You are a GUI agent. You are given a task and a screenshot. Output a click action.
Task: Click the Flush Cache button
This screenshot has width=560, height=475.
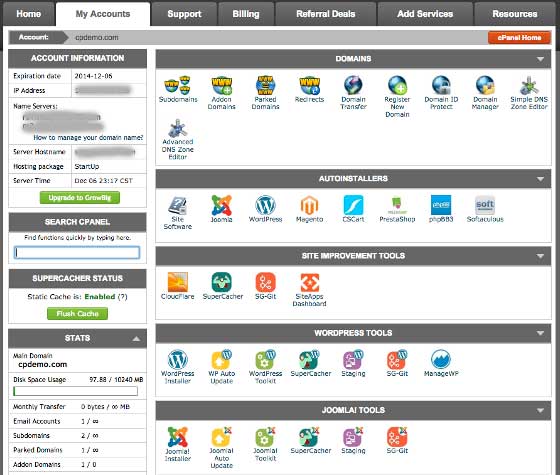78,314
